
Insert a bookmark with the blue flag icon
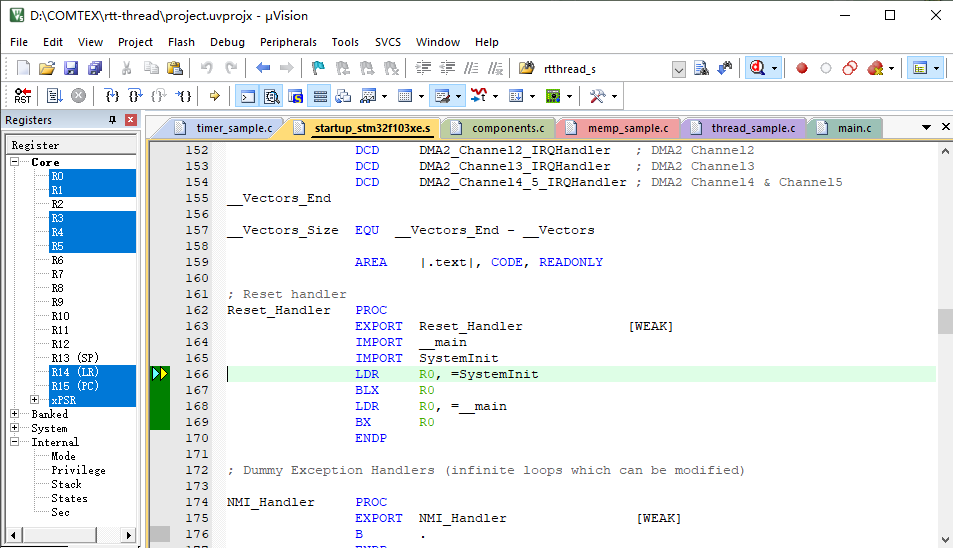tap(318, 68)
